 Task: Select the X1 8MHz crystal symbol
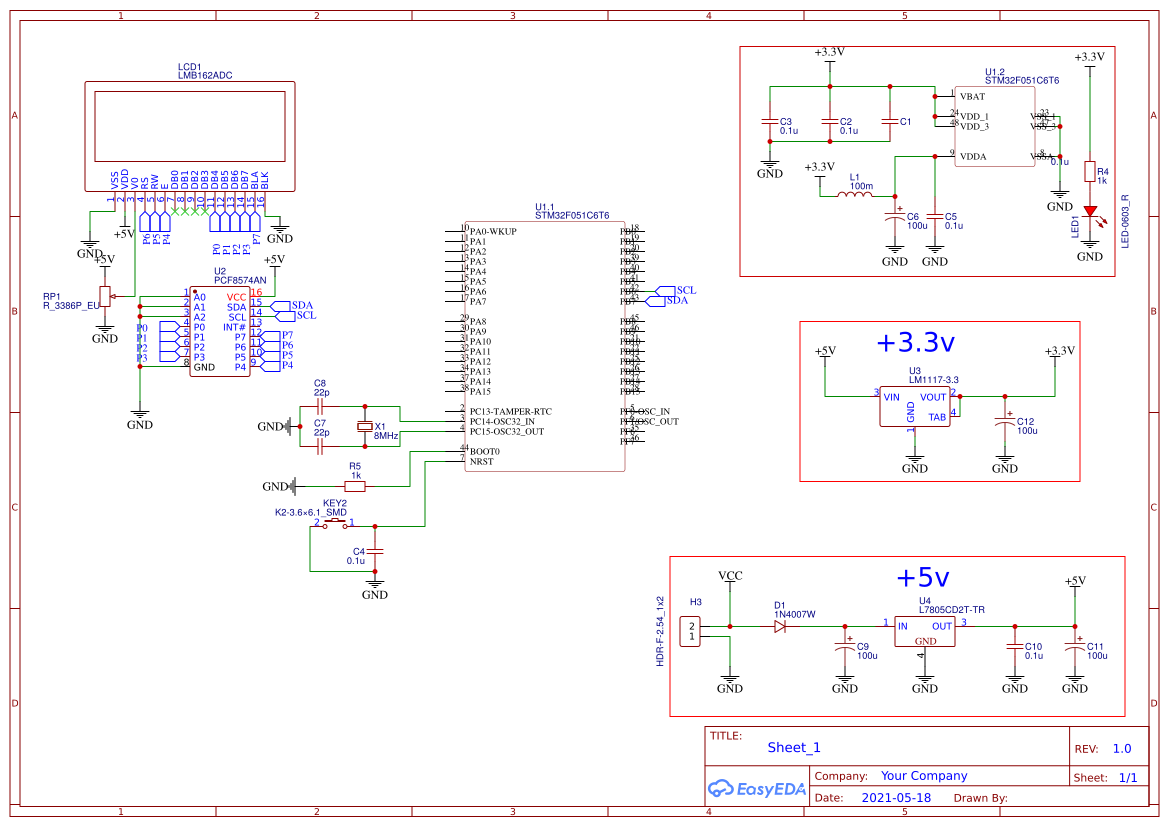367,428
